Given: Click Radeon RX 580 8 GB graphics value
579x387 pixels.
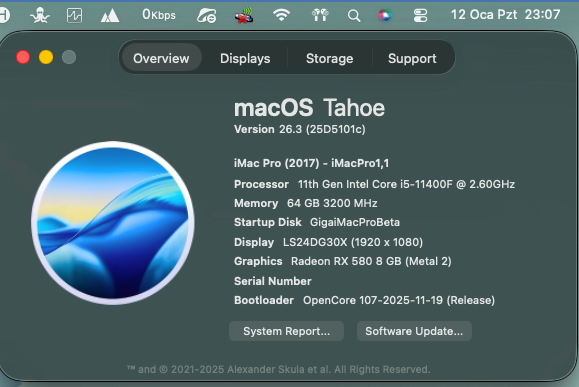Looking at the screenshot, I should tap(371, 261).
